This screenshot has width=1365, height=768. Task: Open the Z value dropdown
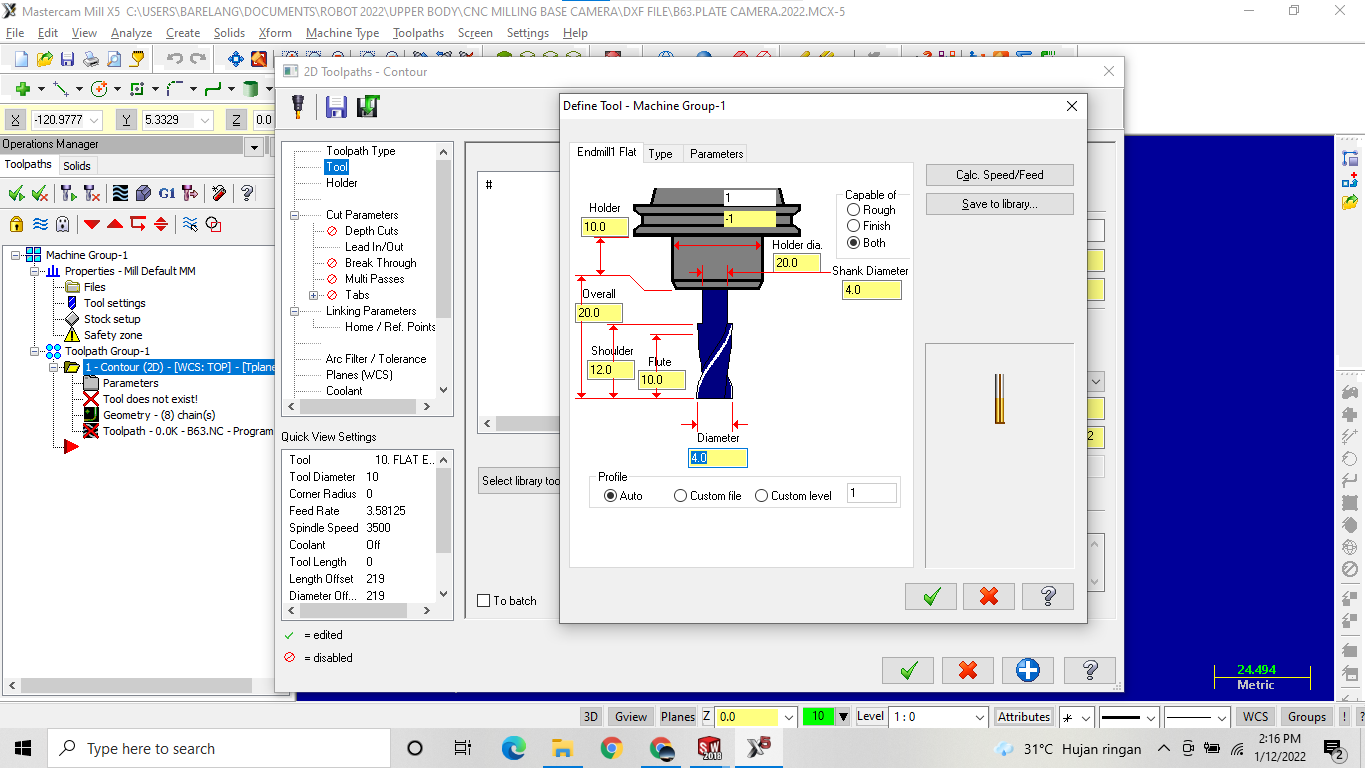tap(789, 716)
